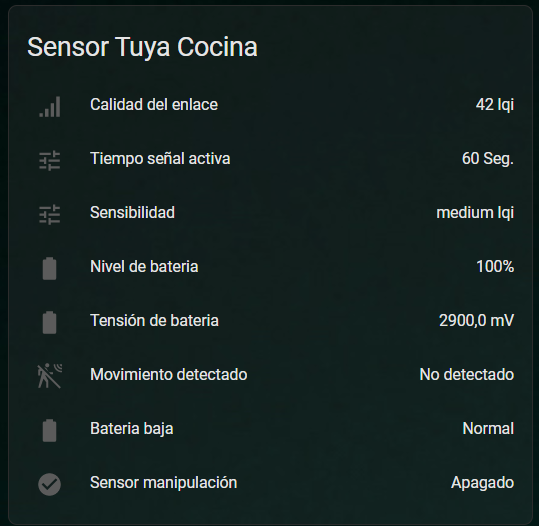Click the motion sensor icon for Movimiento detectado
The image size is (539, 526).
(x=50, y=376)
